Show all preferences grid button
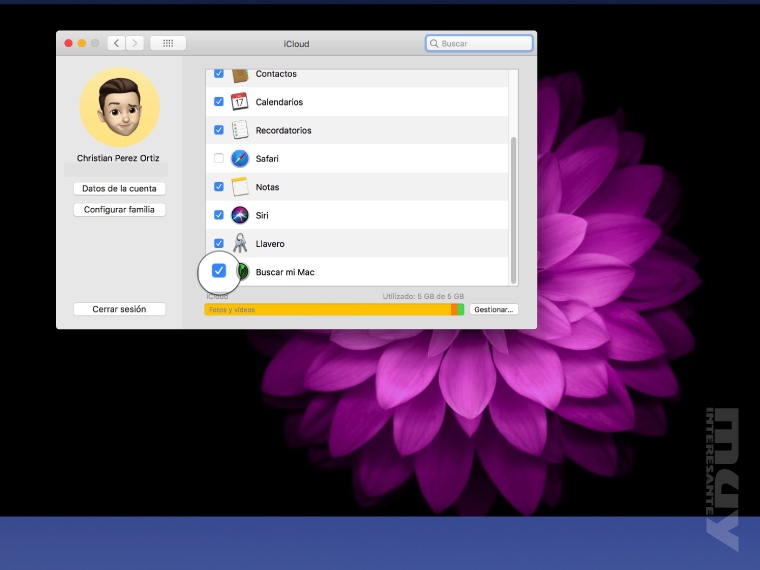The height and width of the screenshot is (570, 760). point(168,43)
